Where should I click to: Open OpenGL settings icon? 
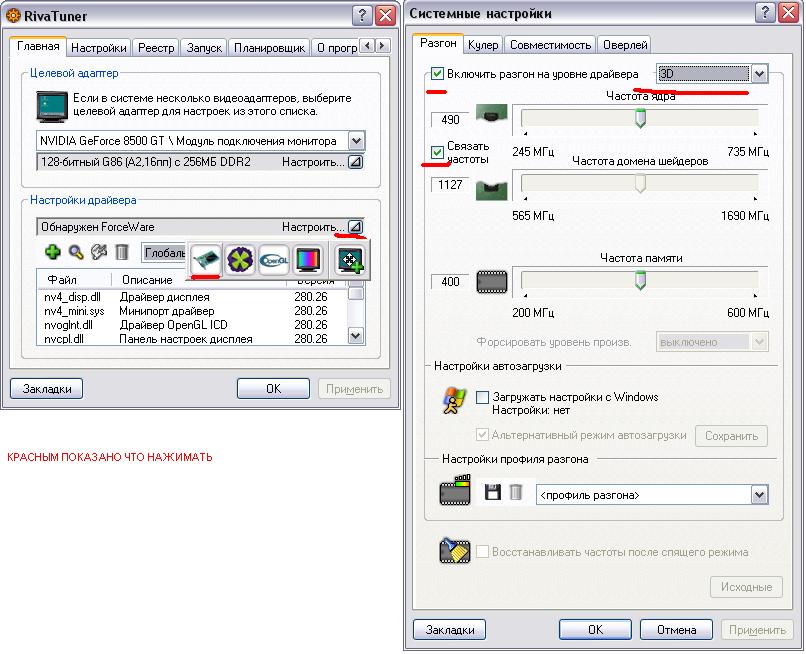pyautogui.click(x=273, y=260)
